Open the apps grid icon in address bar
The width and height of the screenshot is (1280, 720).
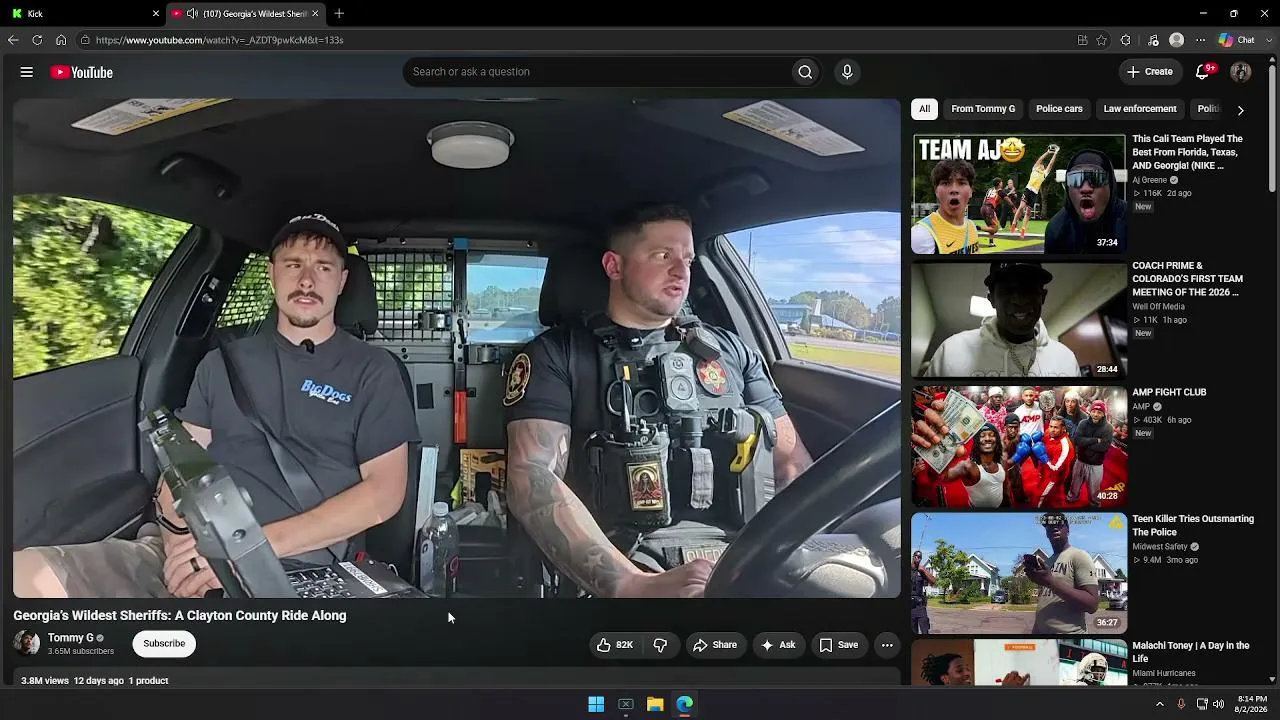tap(1082, 40)
